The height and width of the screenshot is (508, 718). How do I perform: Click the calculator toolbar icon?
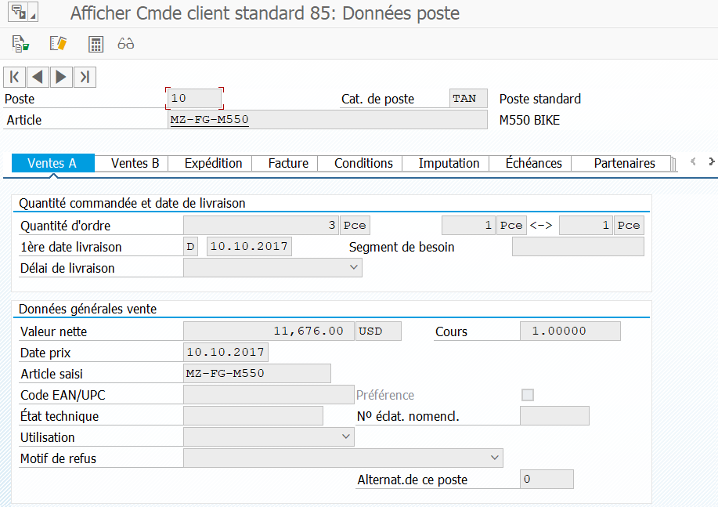click(96, 44)
